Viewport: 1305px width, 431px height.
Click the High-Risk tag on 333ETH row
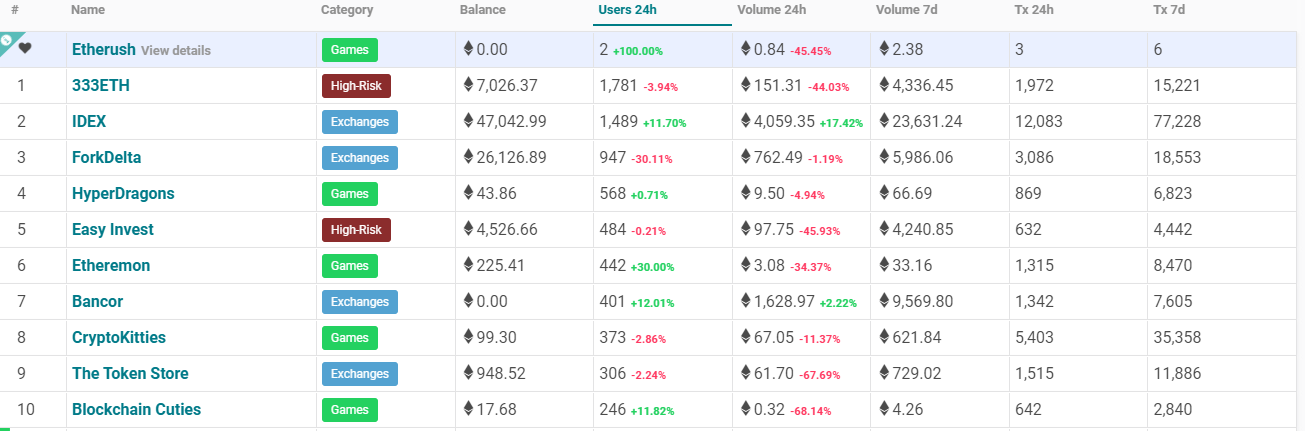[356, 86]
